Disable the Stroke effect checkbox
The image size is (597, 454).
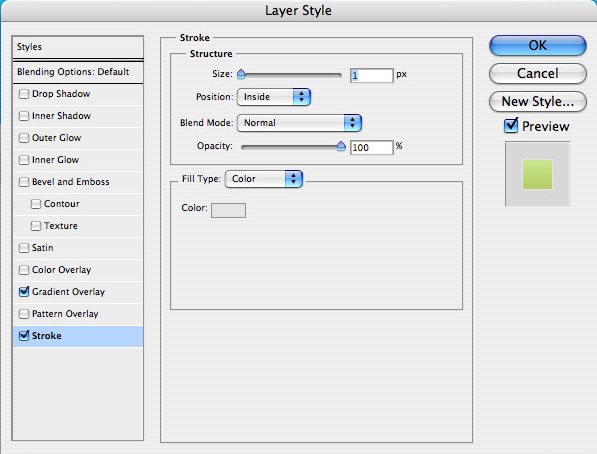[x=24, y=336]
